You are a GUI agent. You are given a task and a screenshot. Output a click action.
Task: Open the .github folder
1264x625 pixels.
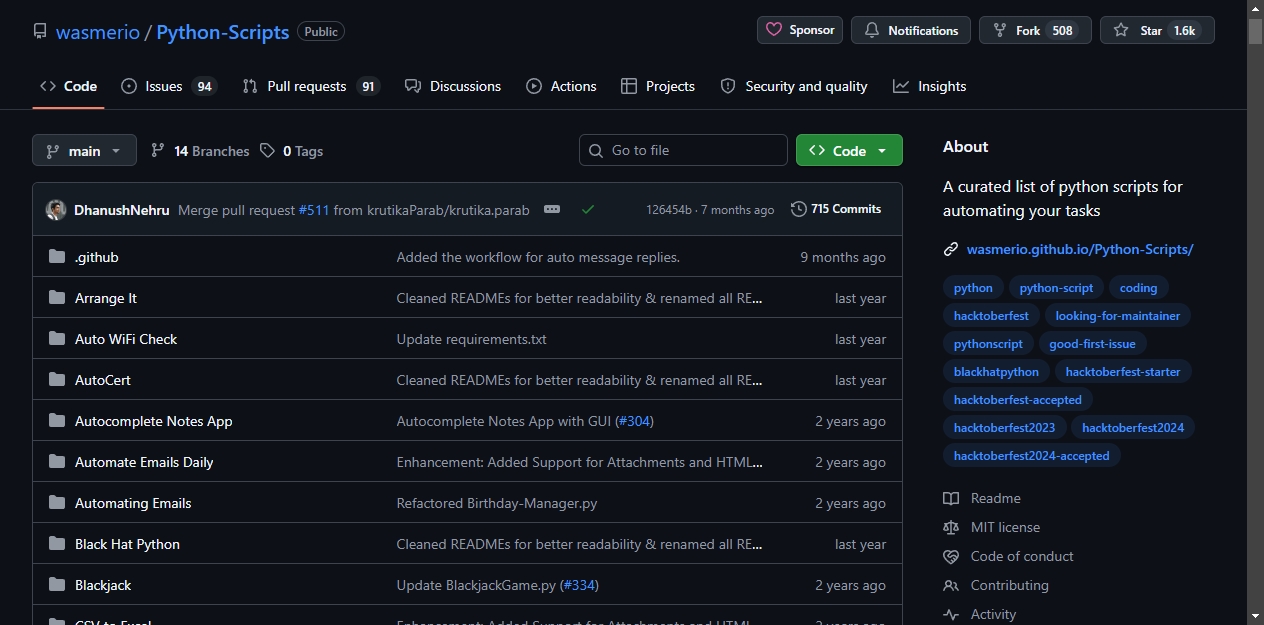tap(97, 257)
